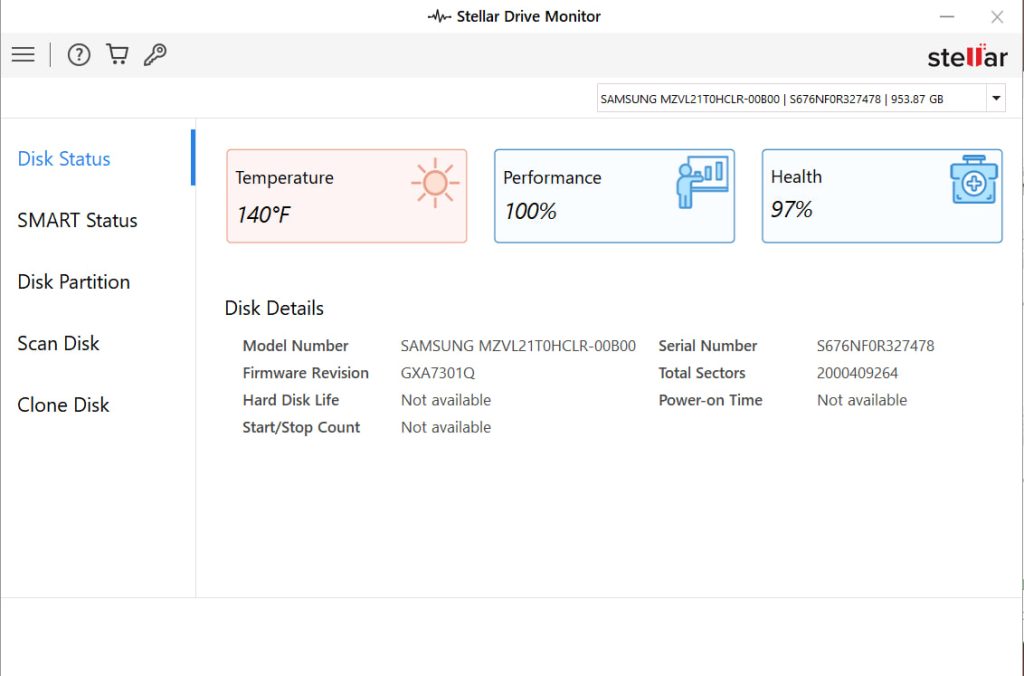
Task: Open the SMART Status section
Action: click(77, 220)
